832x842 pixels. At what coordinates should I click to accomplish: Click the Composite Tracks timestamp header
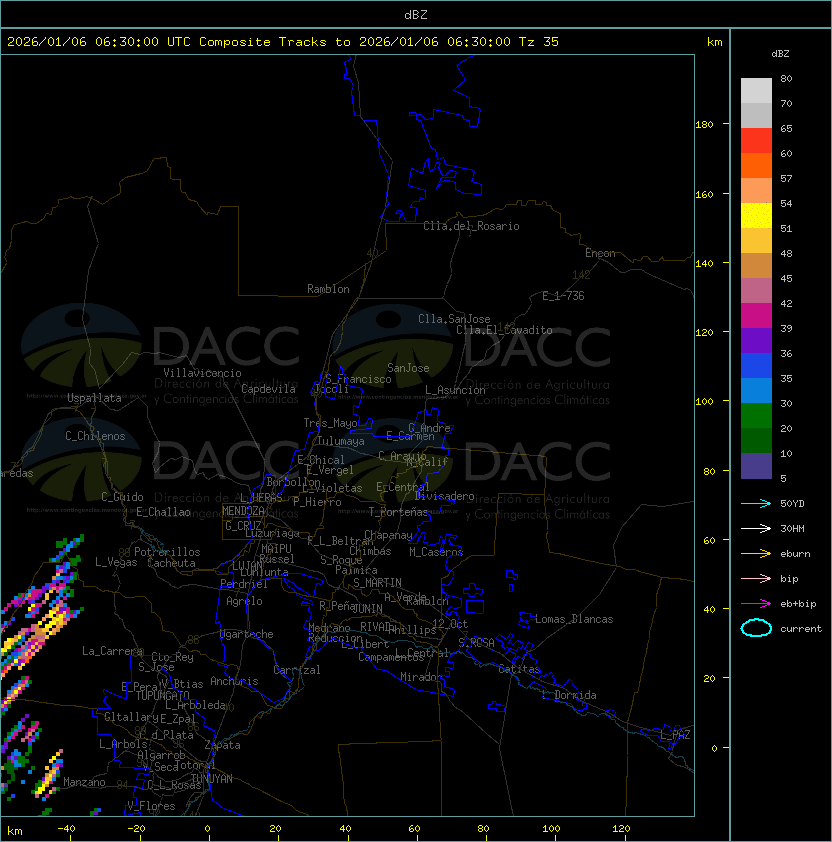pos(283,42)
